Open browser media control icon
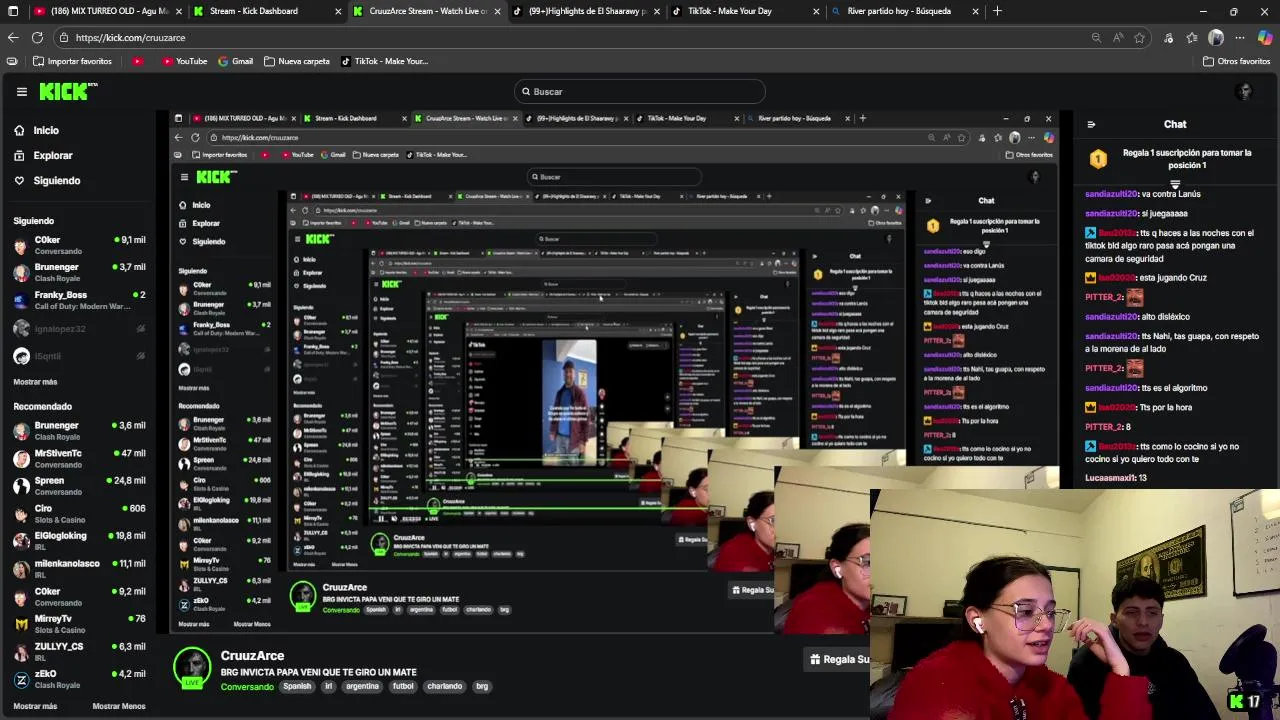This screenshot has width=1280, height=720. tap(1168, 38)
